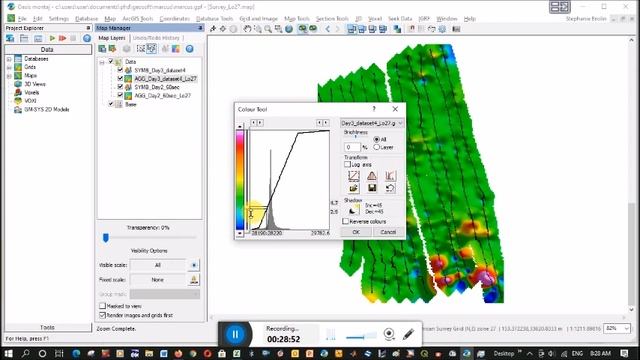640x360 pixels.
Task: Select 3D Views in Project Explorer
Action: tap(35, 84)
